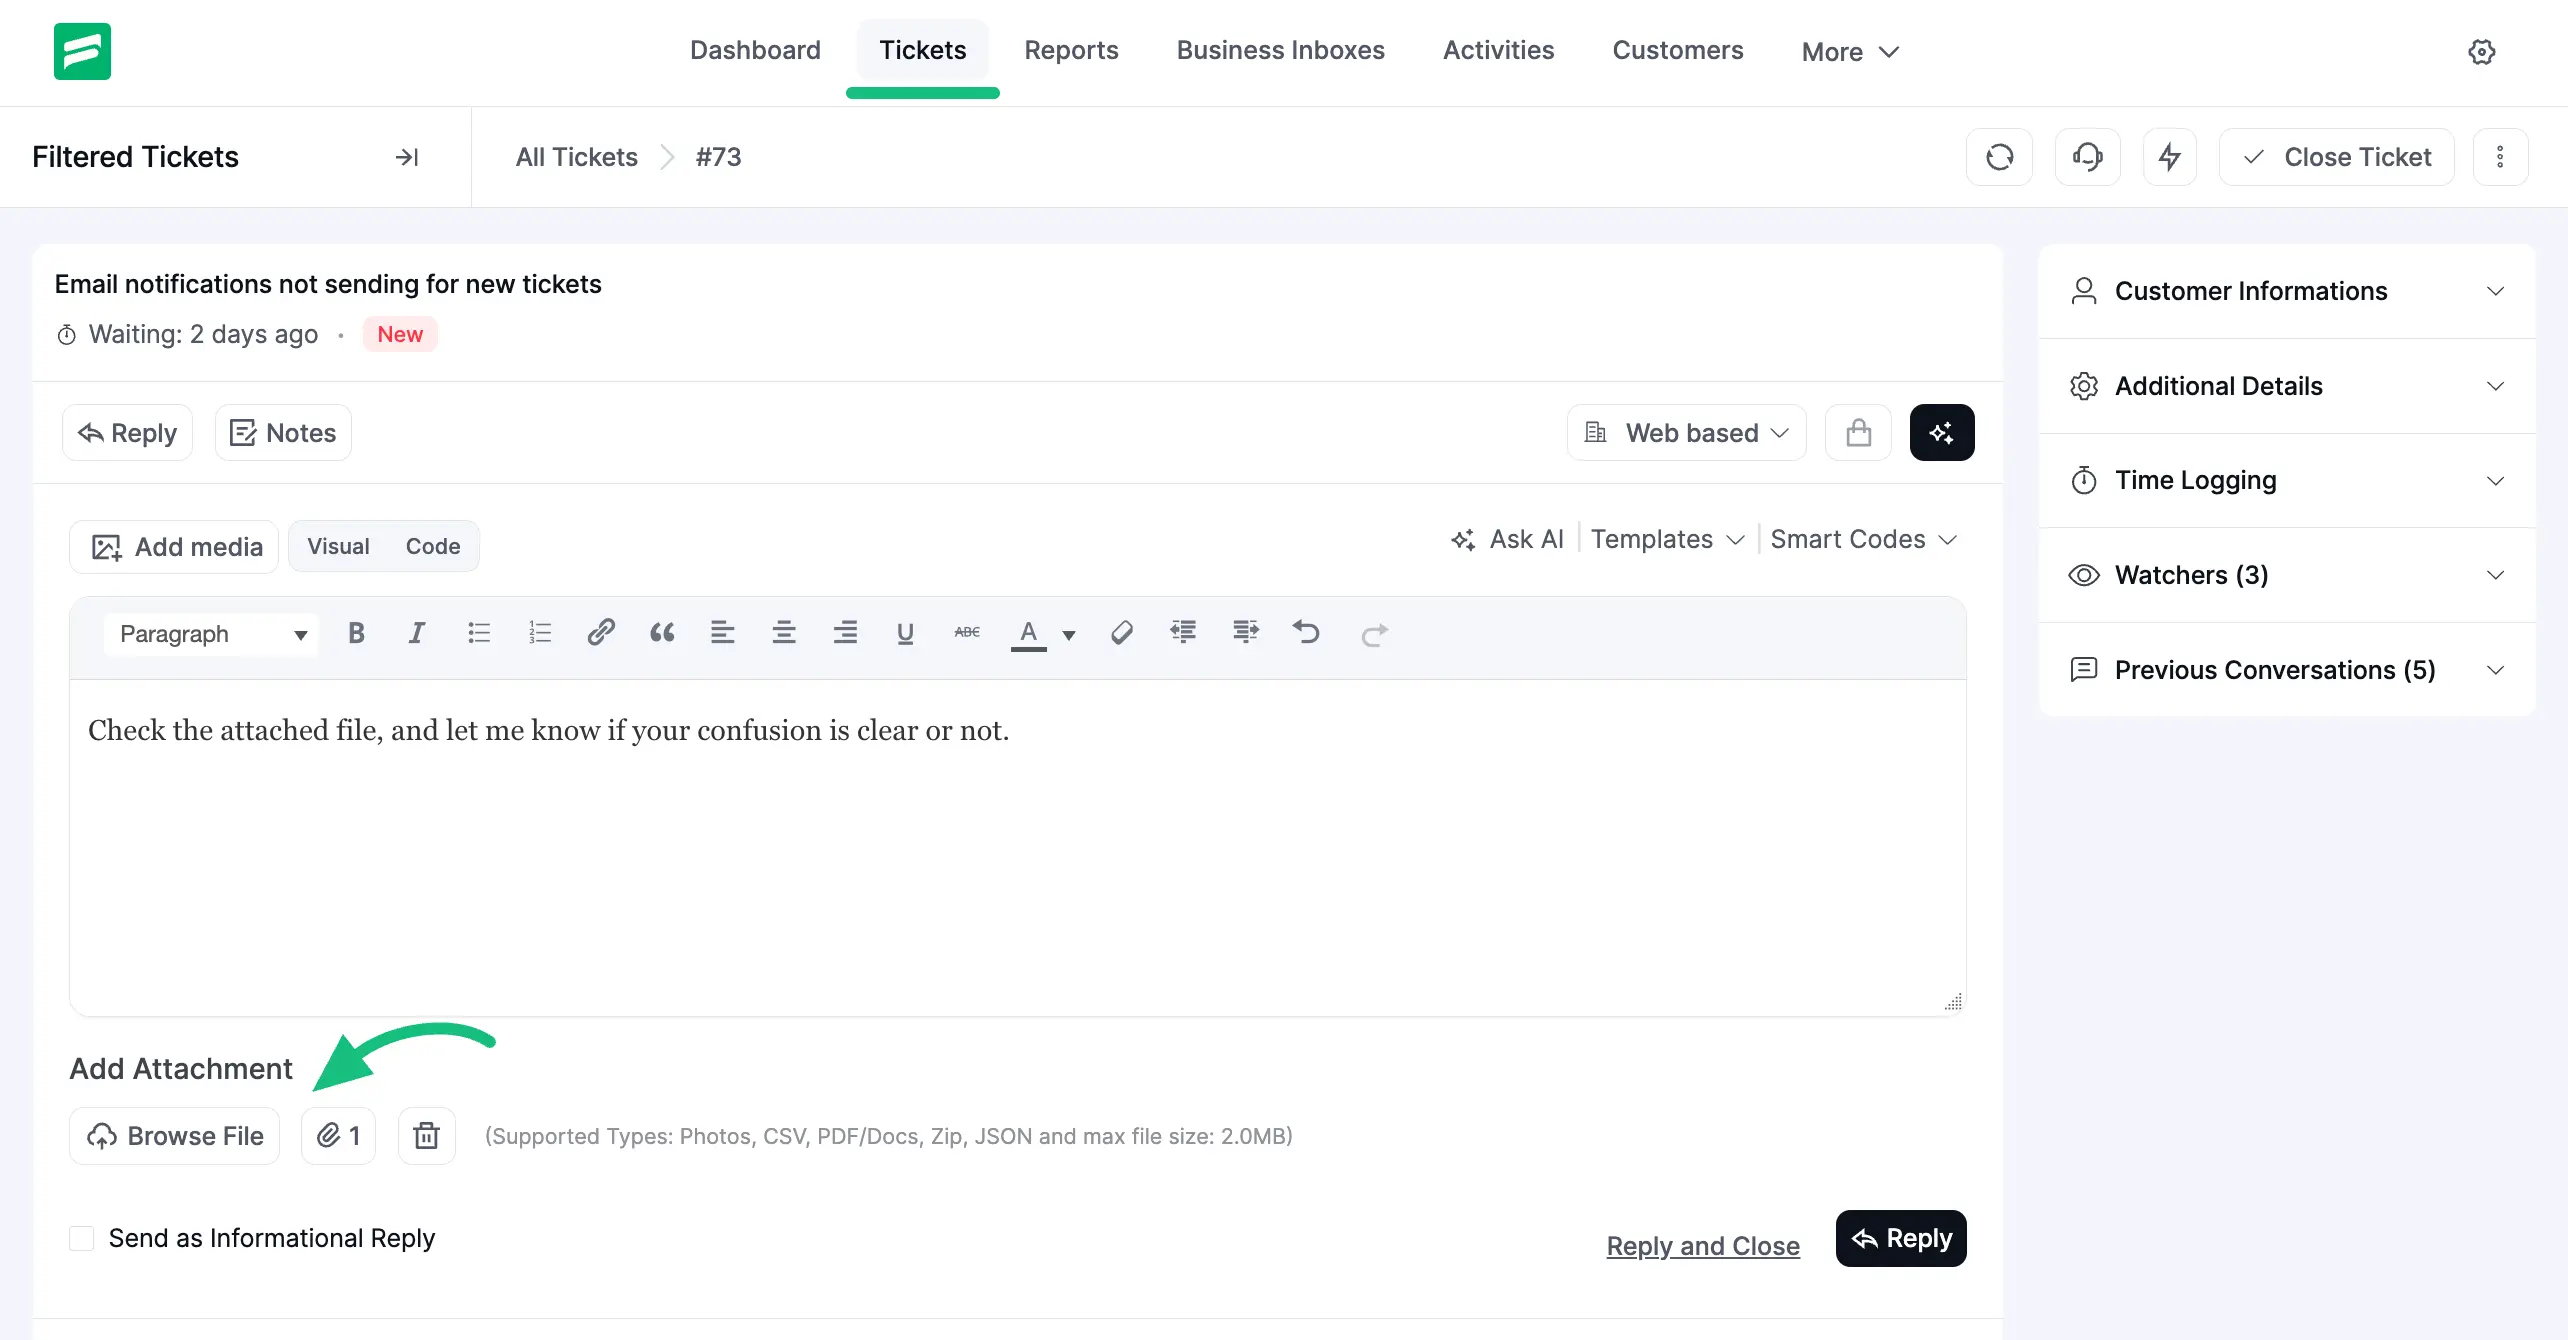Open the three-dot options menu
Screen dimensions: 2568x1340
(2500, 156)
